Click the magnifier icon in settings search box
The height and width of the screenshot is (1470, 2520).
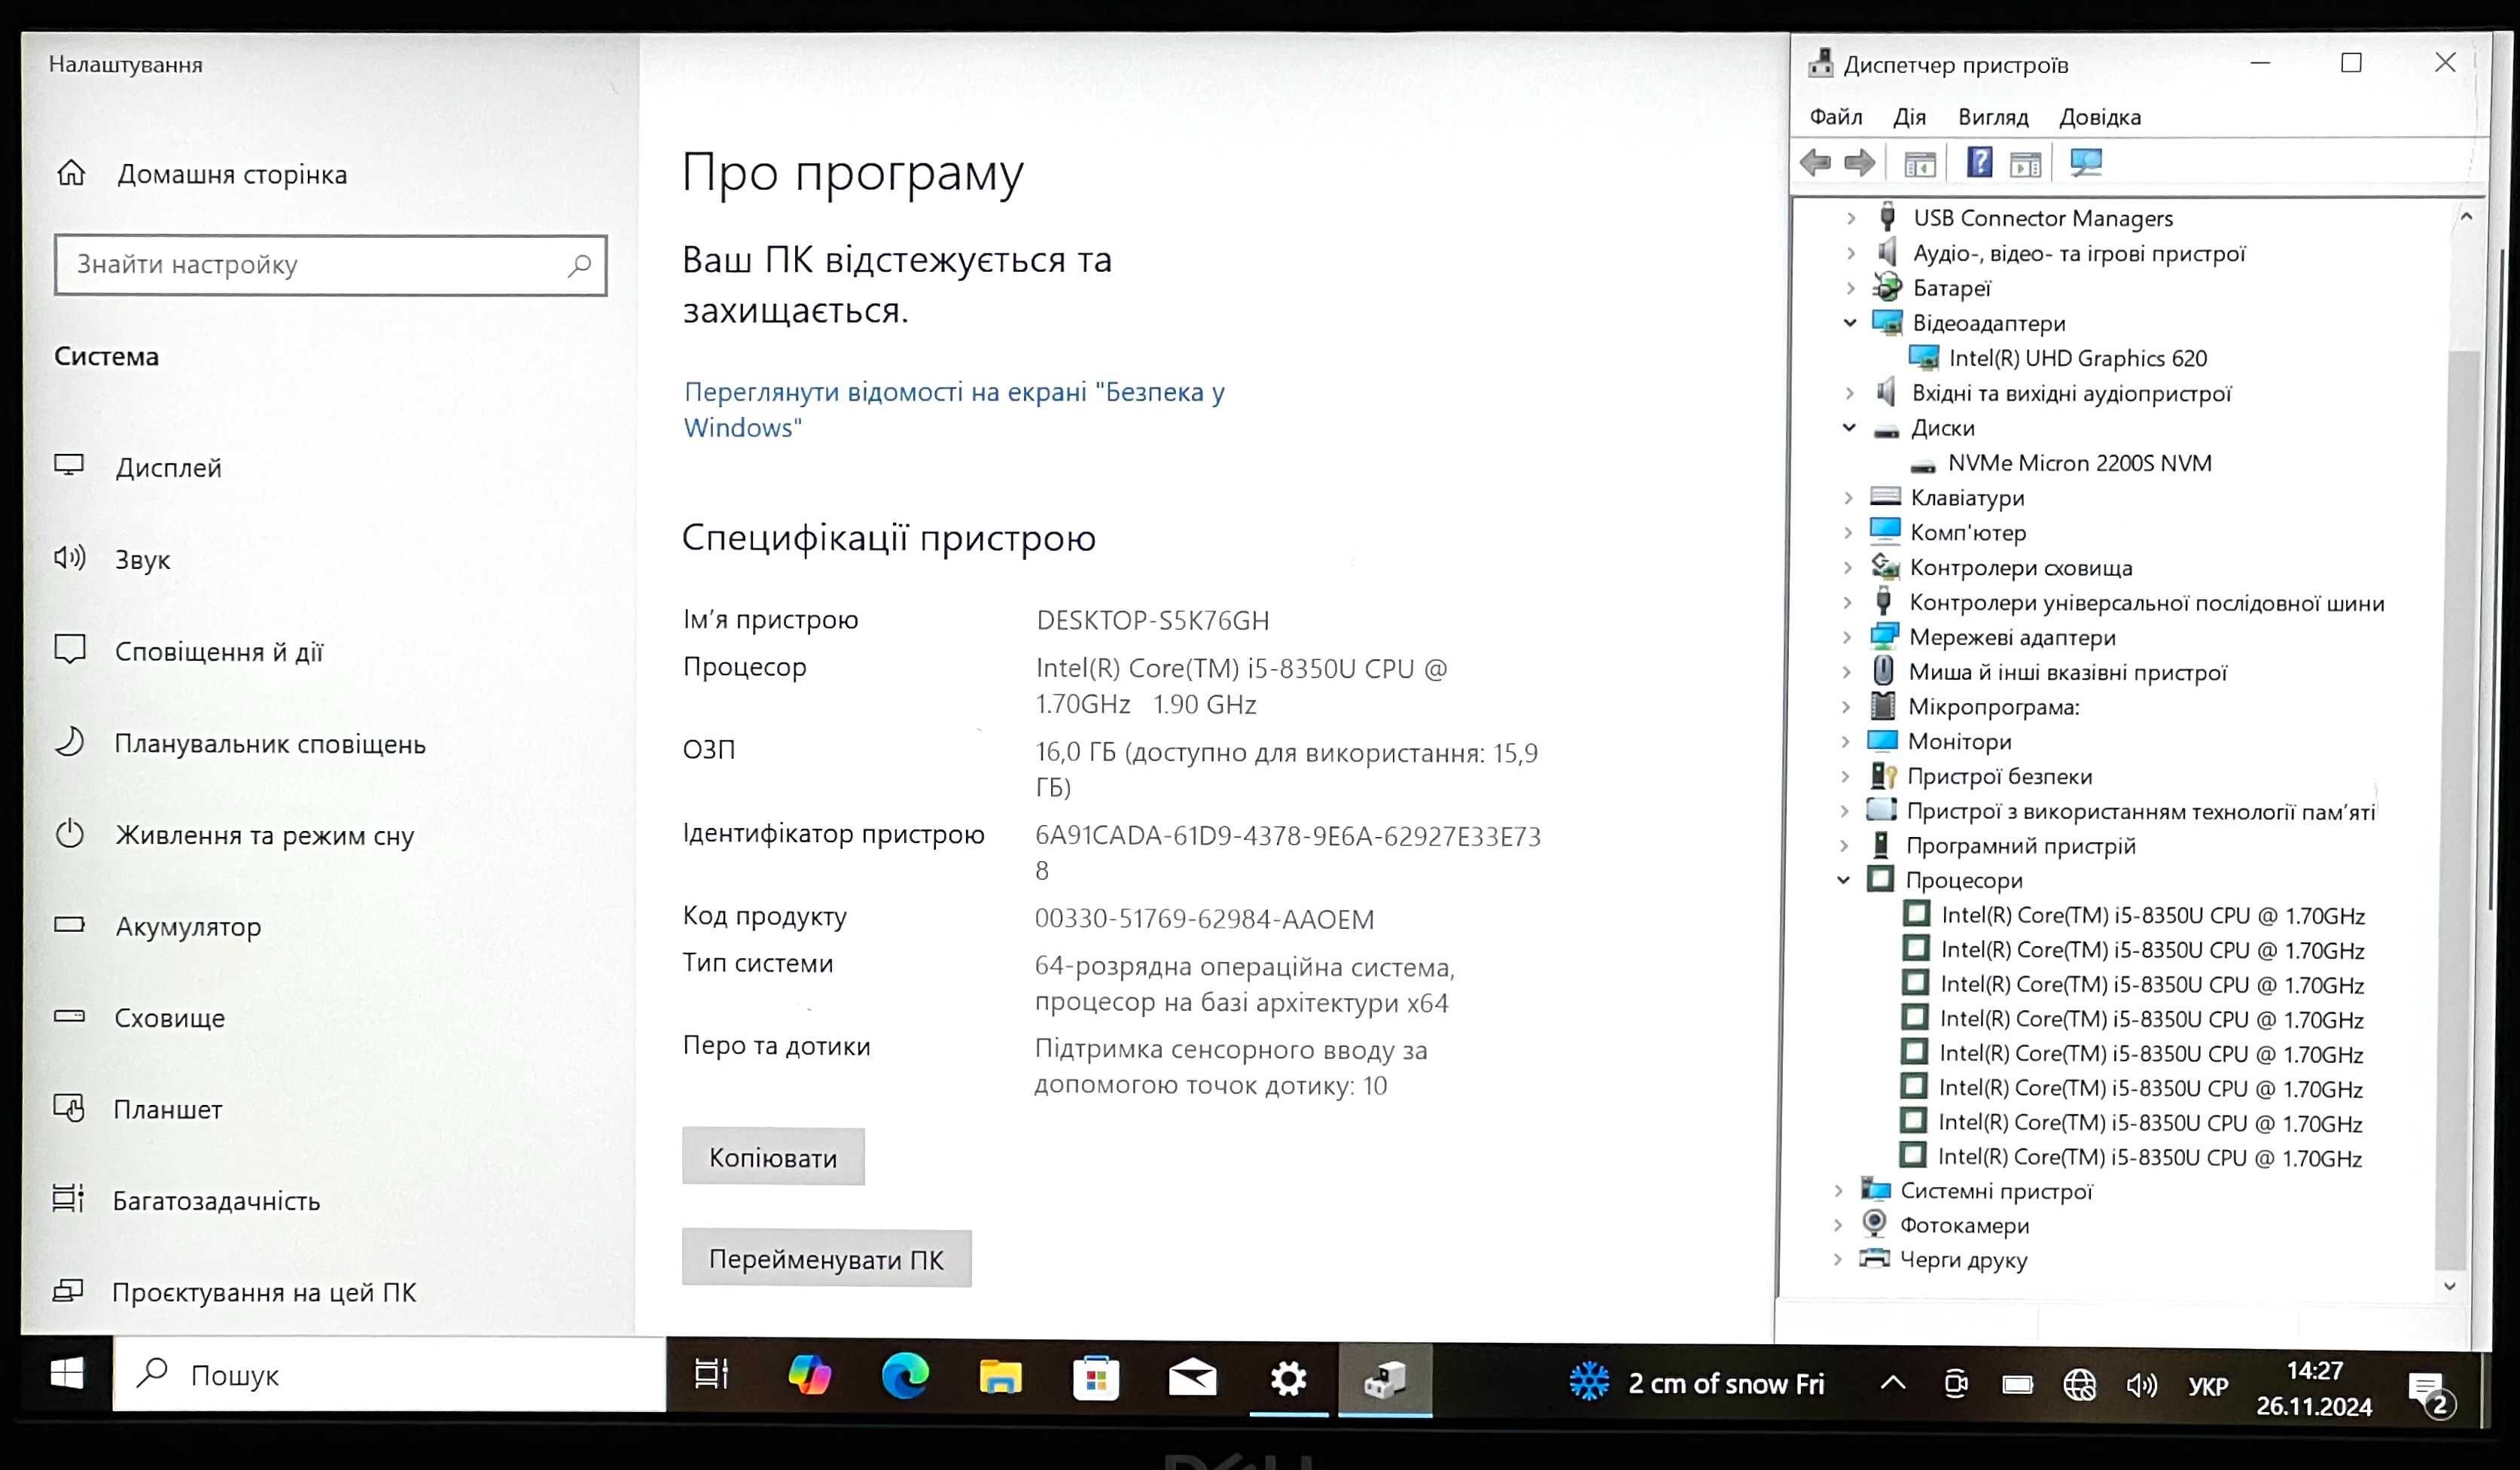(579, 265)
